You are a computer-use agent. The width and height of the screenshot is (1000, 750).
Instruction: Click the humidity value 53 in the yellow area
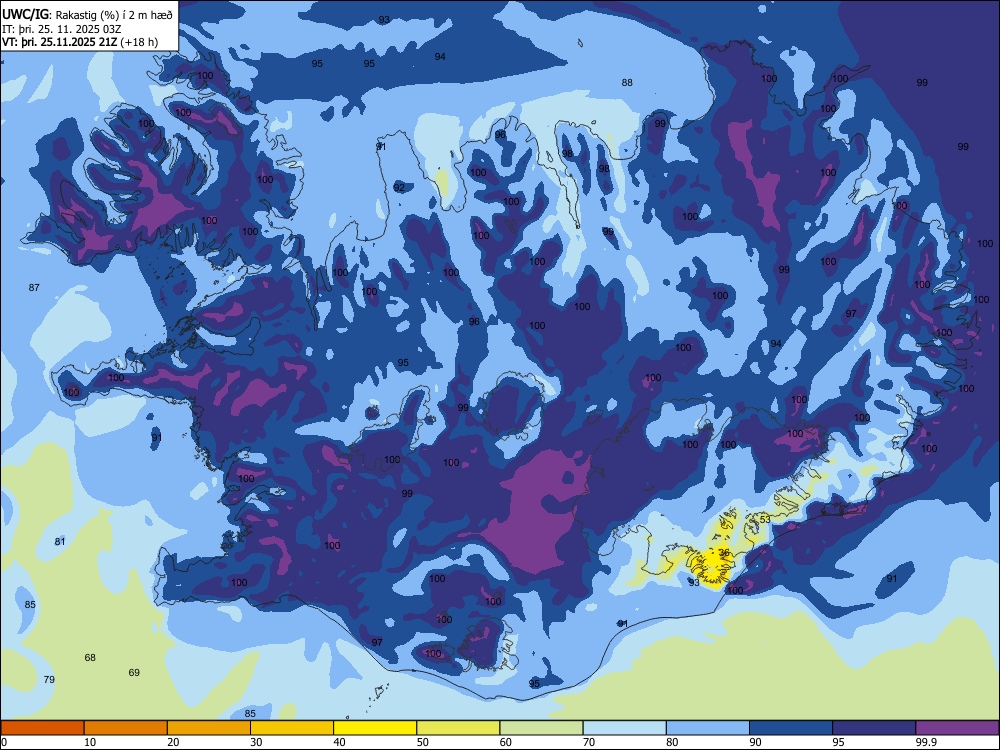click(x=765, y=519)
